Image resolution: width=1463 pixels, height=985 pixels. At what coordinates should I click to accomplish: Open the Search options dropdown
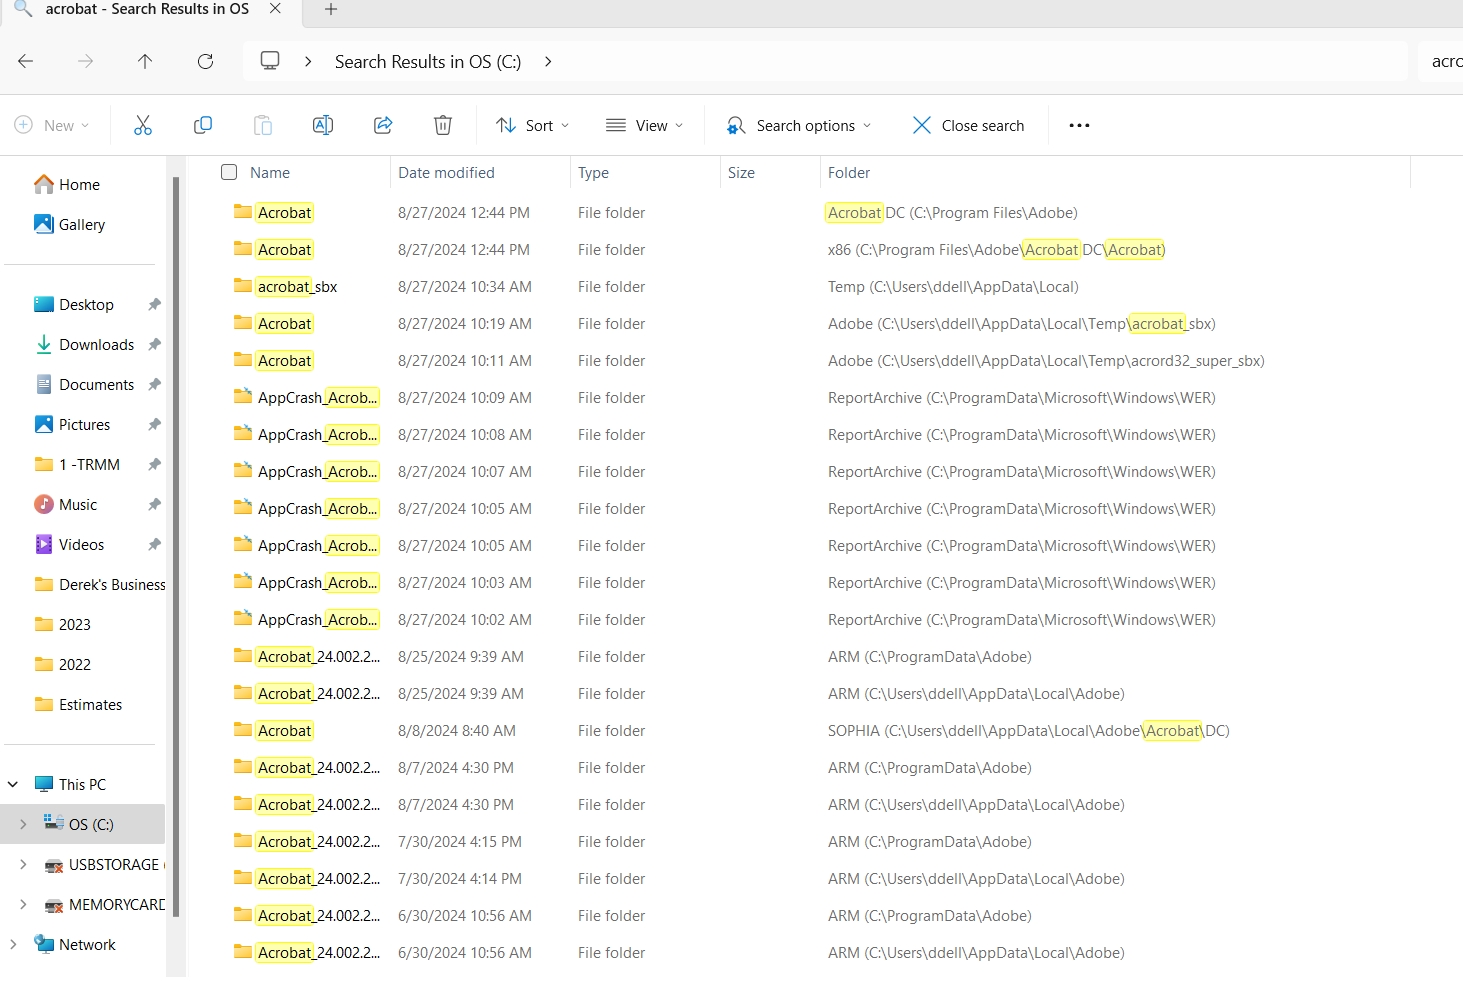point(798,125)
